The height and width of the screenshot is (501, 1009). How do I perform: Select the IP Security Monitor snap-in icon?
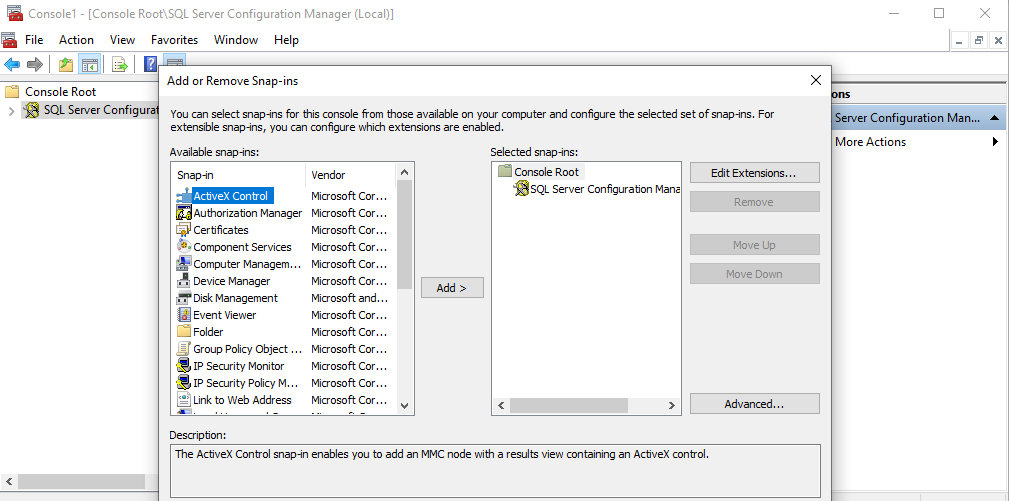click(183, 366)
